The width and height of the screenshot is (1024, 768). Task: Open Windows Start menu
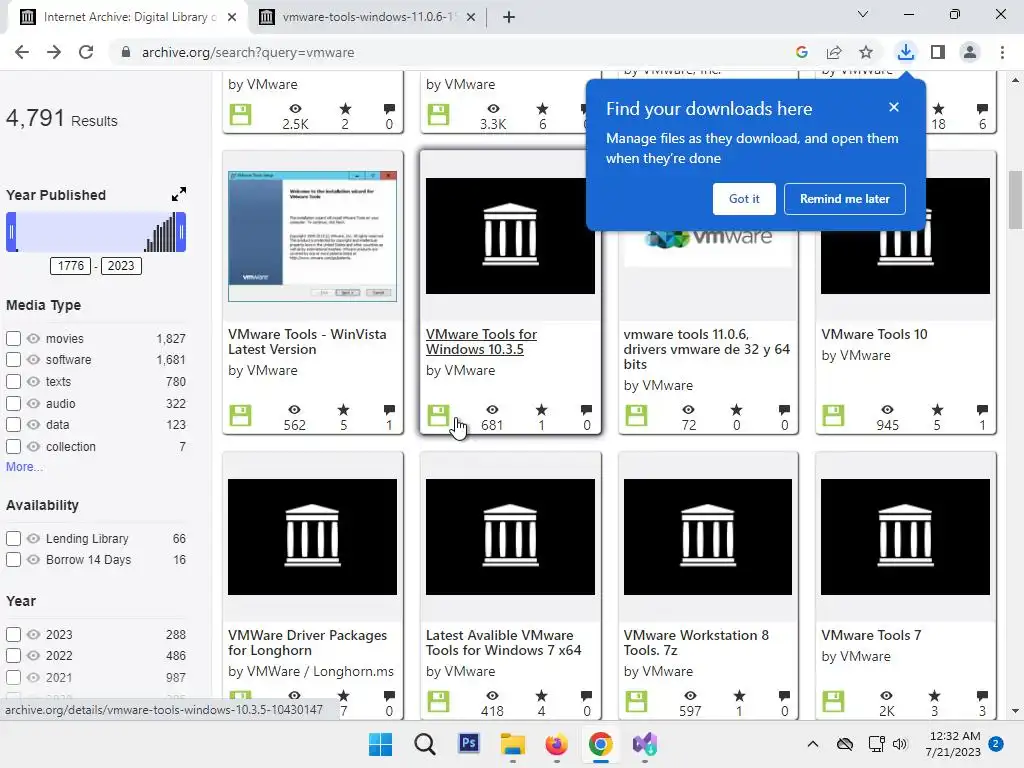(x=380, y=744)
